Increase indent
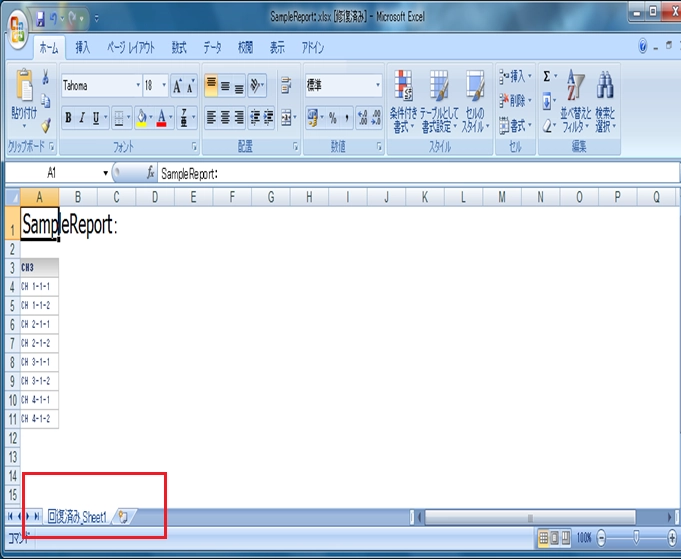This screenshot has height=559, width=681. [x=268, y=118]
